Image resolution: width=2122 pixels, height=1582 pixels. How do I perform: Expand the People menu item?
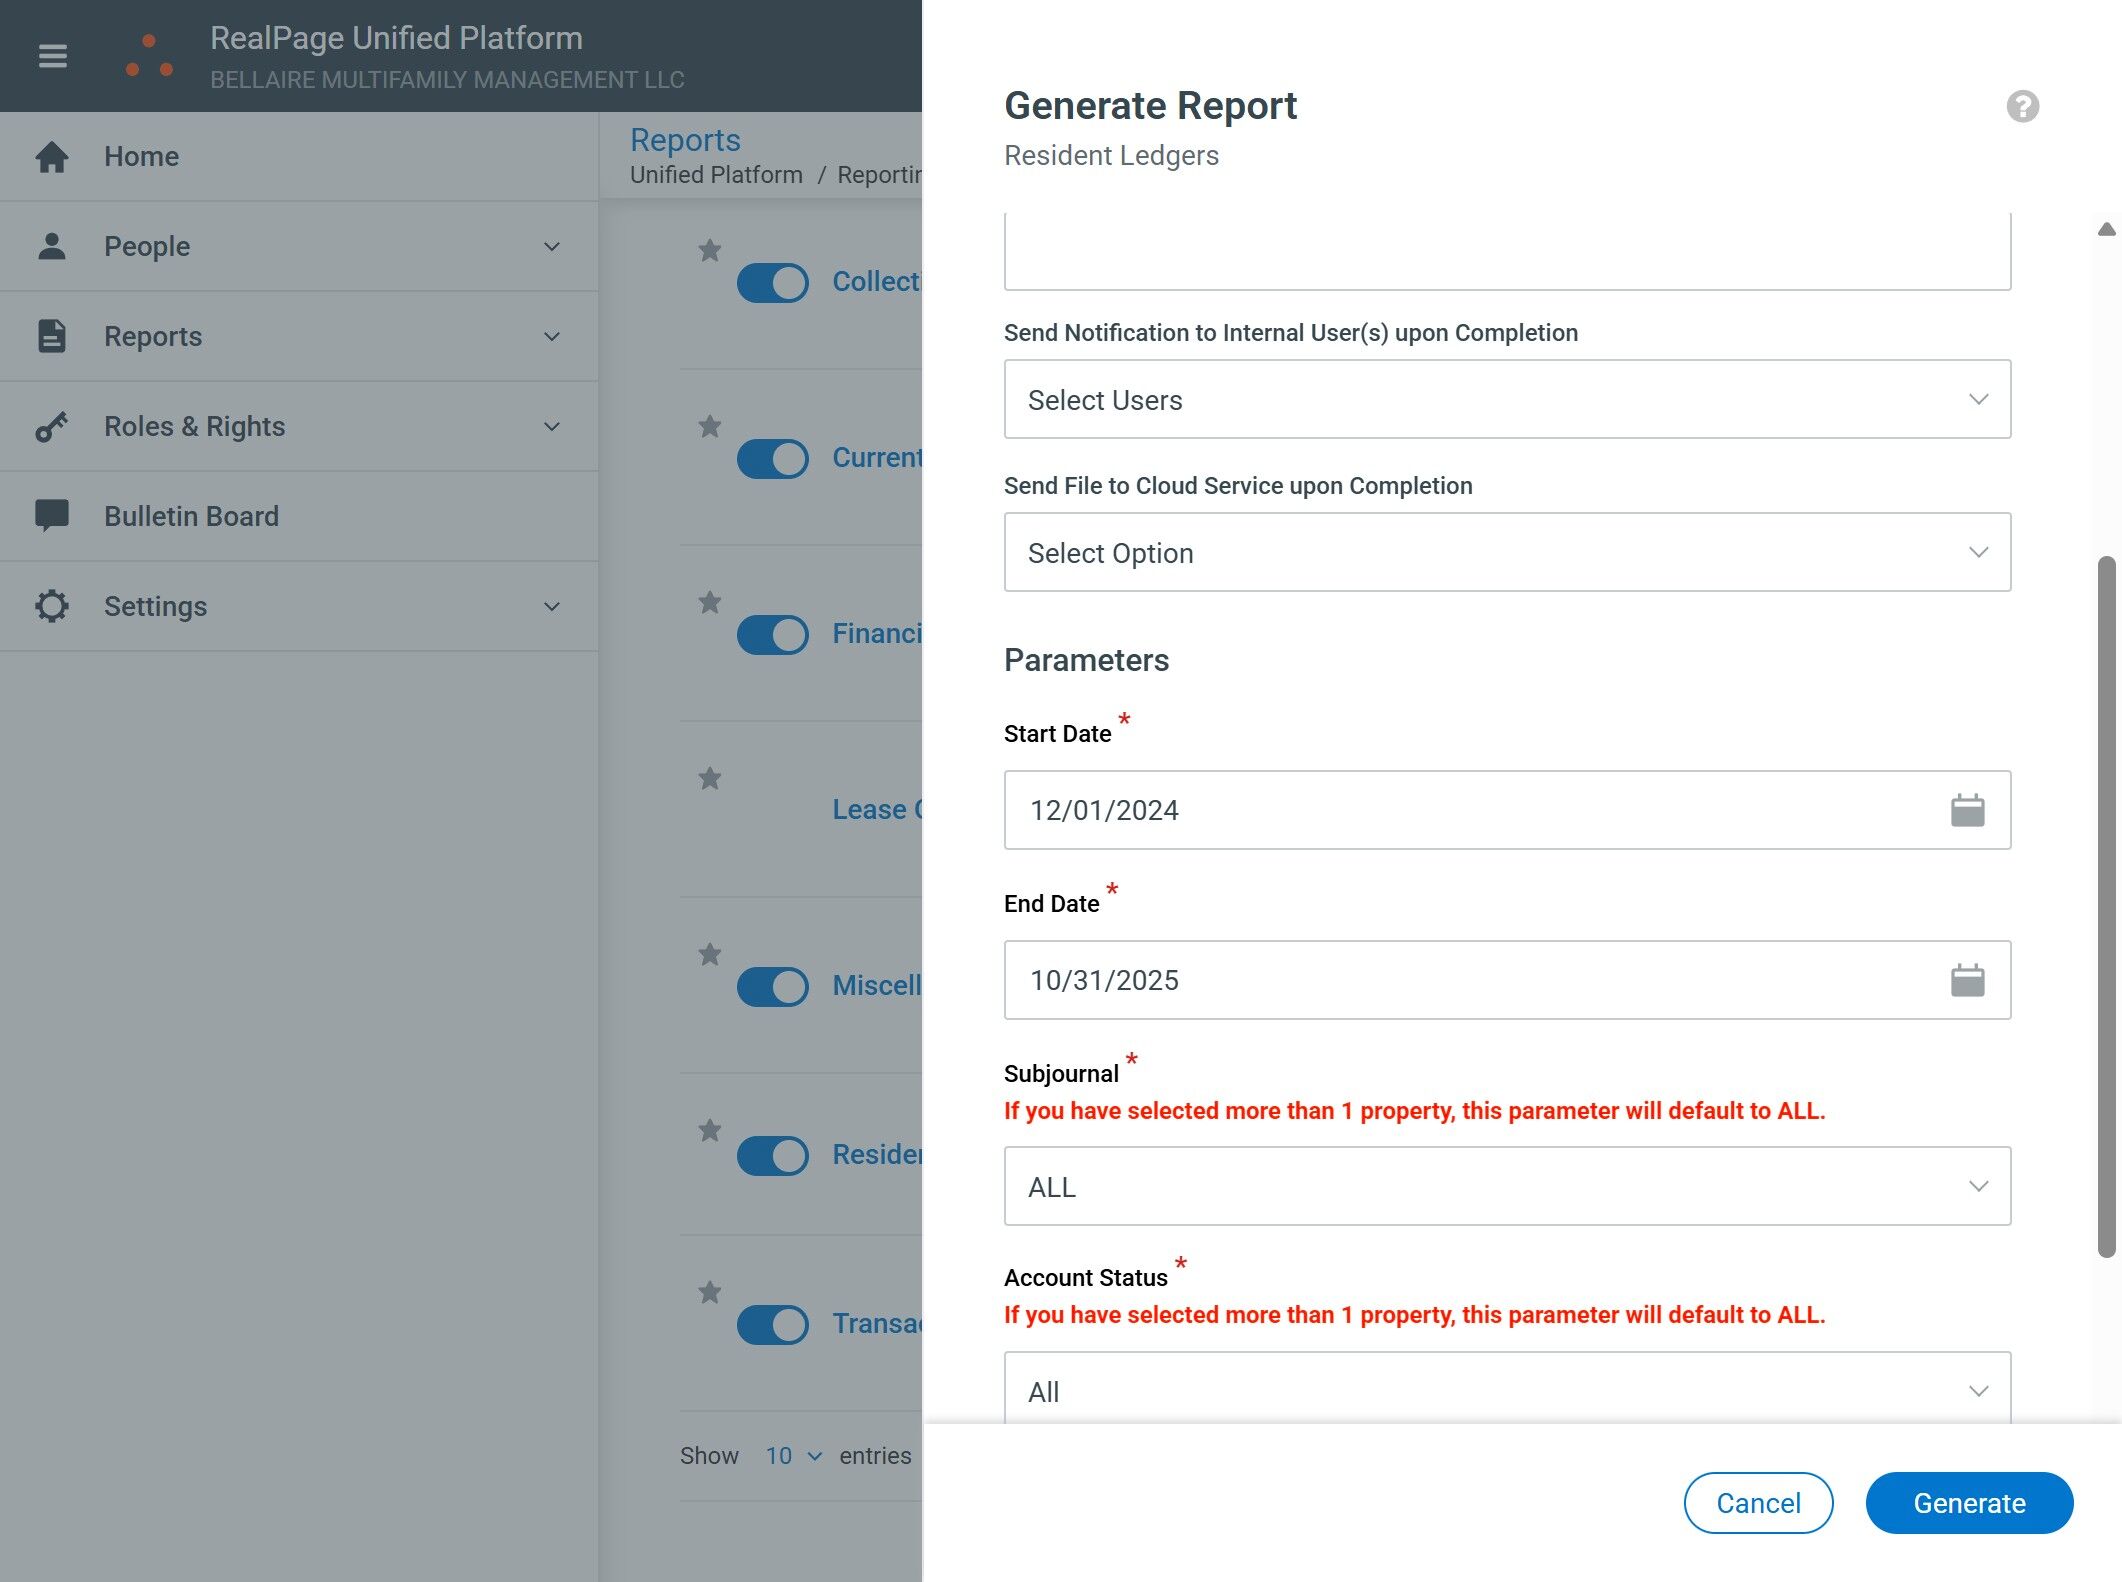[298, 246]
